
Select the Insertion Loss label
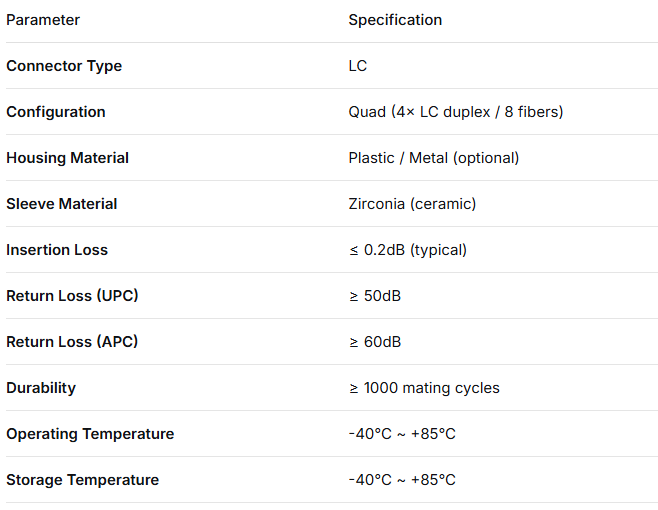point(57,250)
